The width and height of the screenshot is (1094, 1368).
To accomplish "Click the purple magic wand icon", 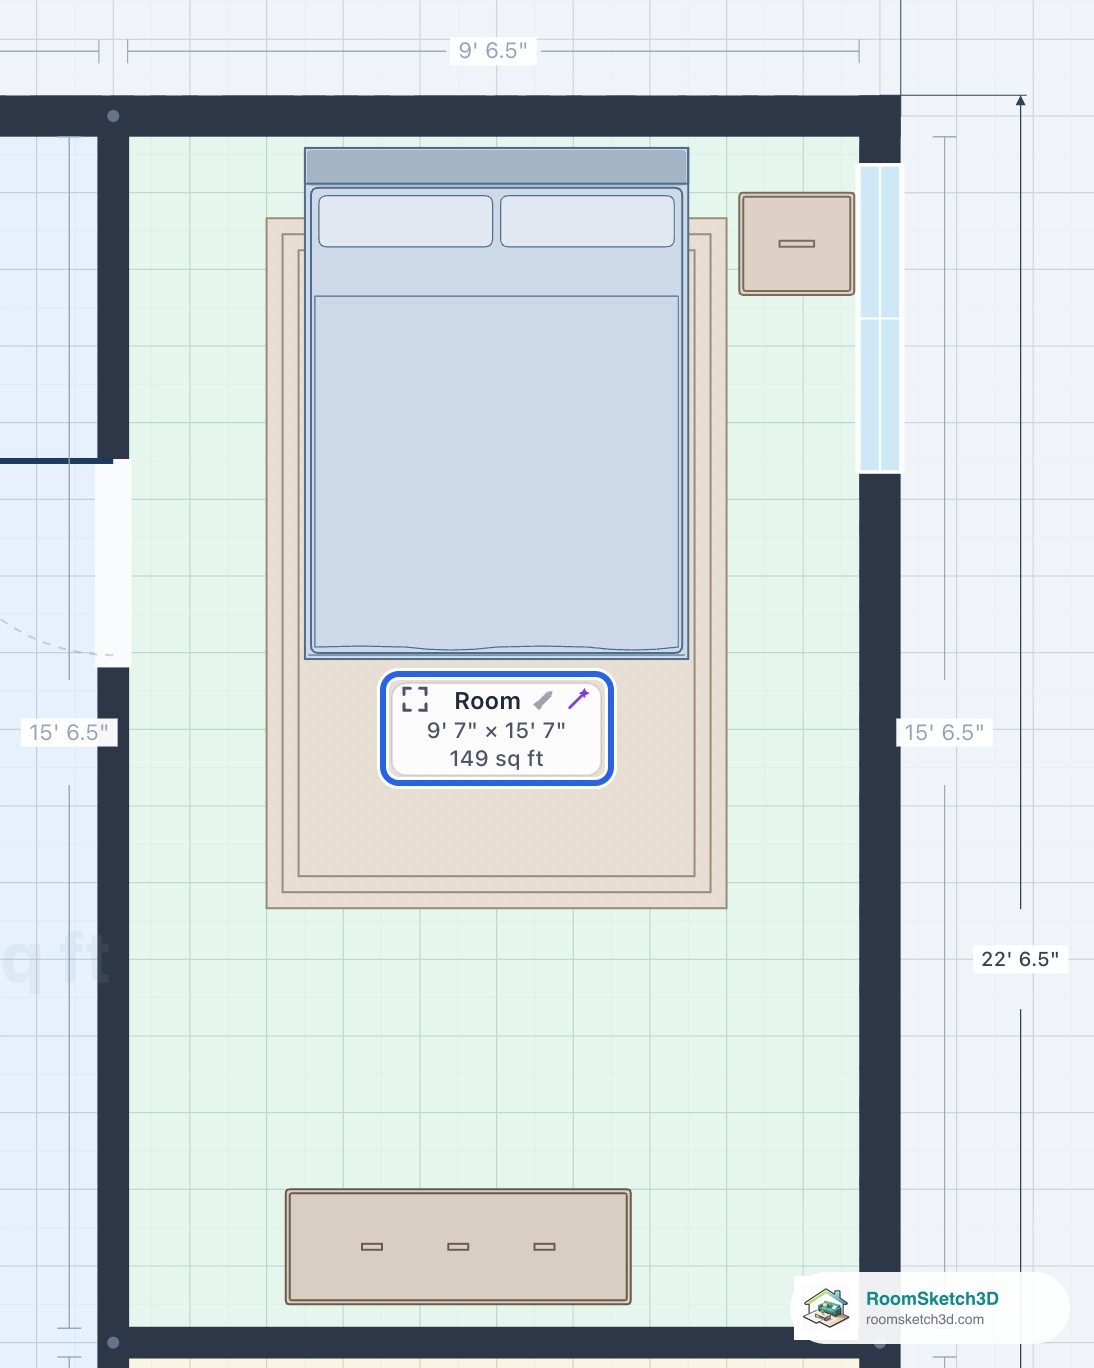I will point(578,698).
